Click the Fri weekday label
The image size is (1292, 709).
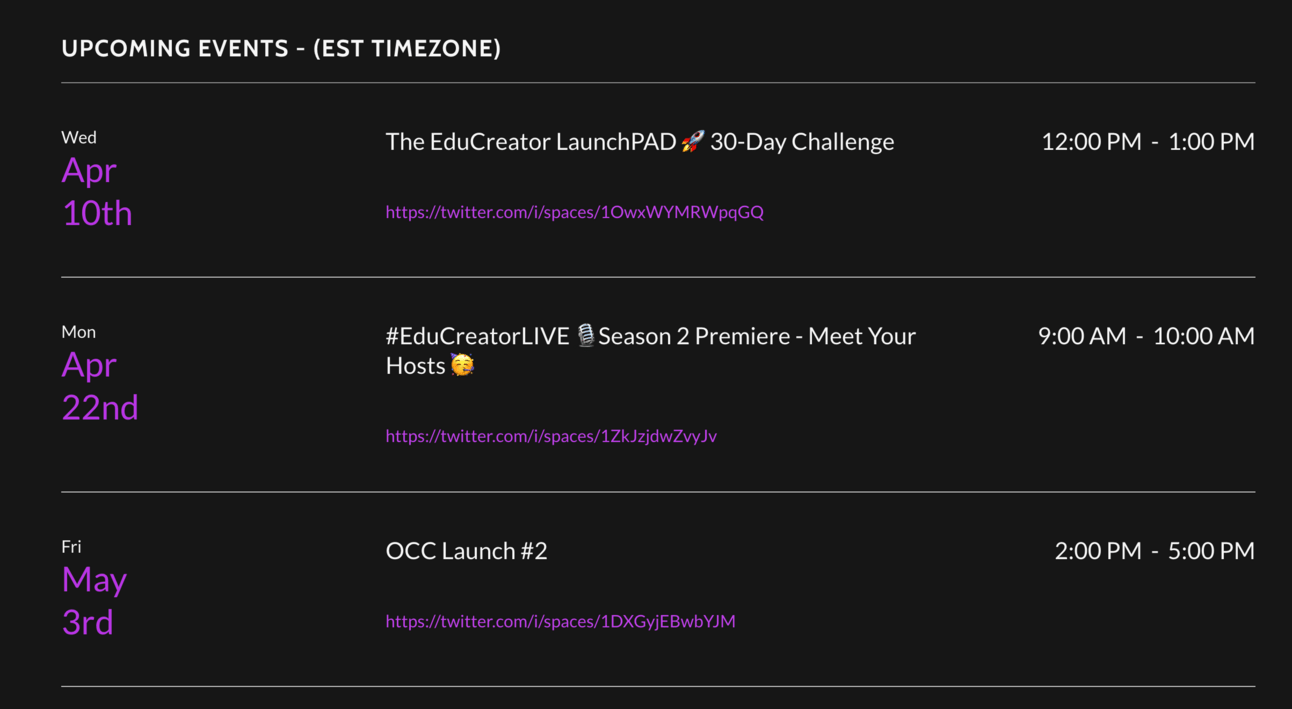pyautogui.click(x=71, y=547)
